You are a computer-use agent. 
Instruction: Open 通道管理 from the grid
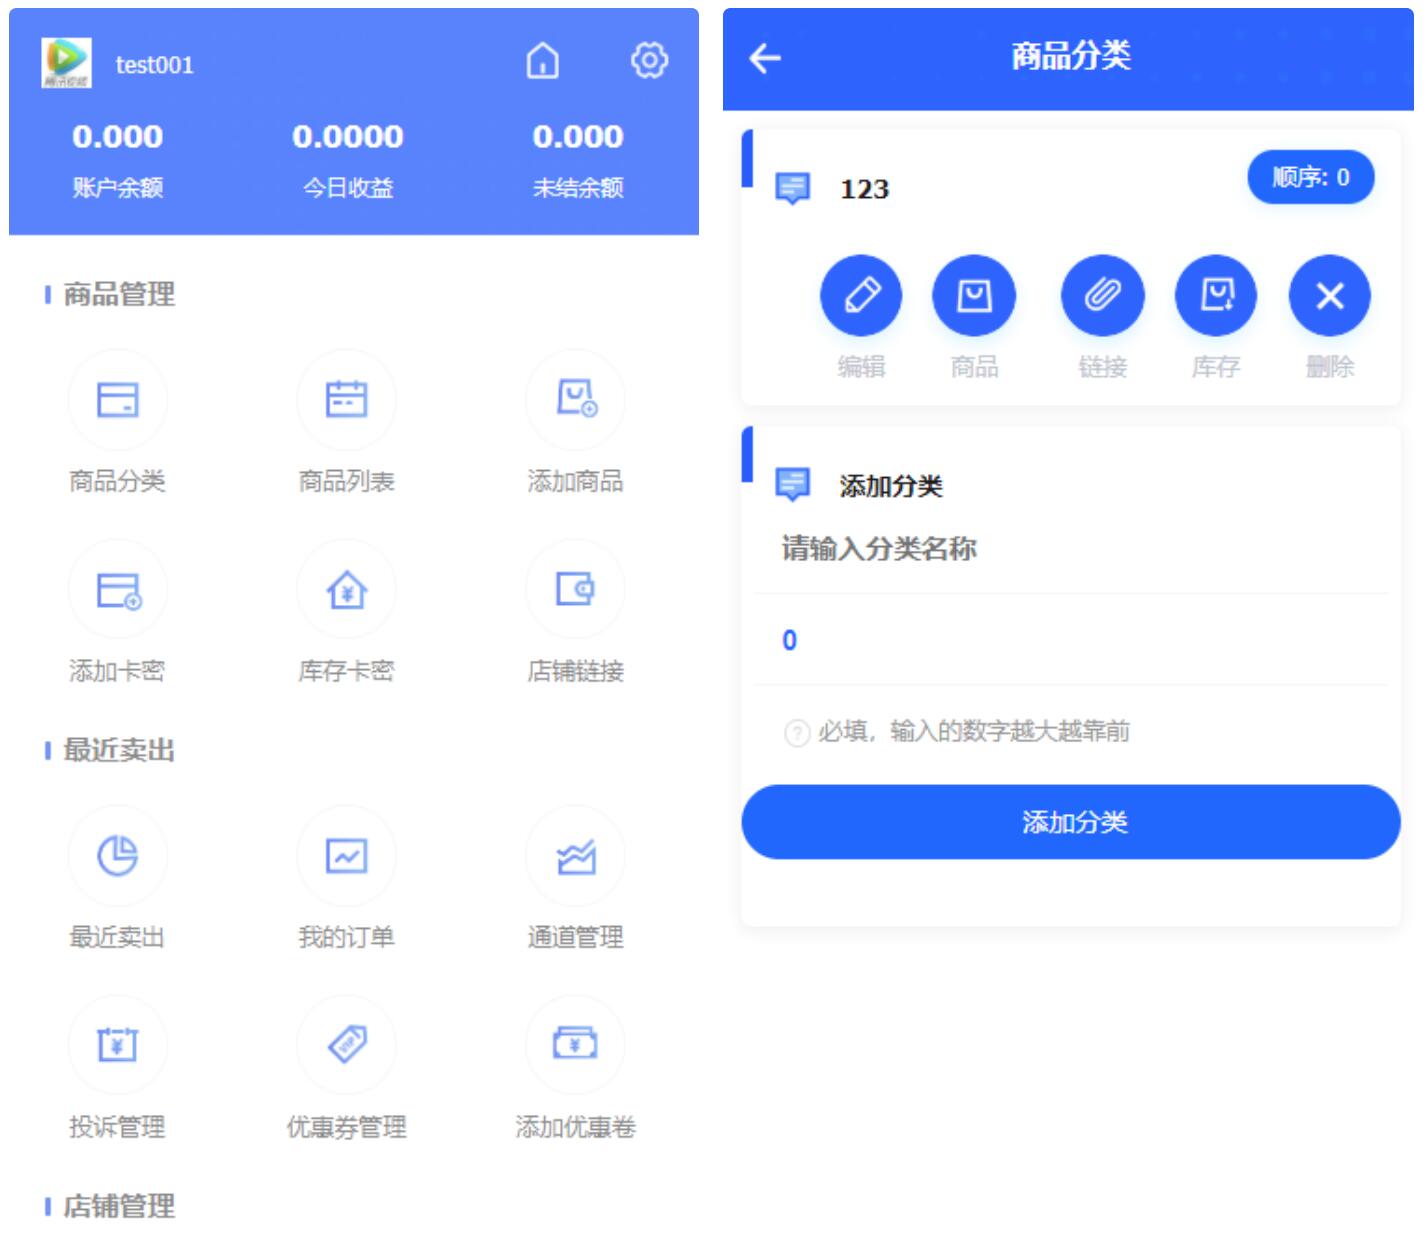575,856
